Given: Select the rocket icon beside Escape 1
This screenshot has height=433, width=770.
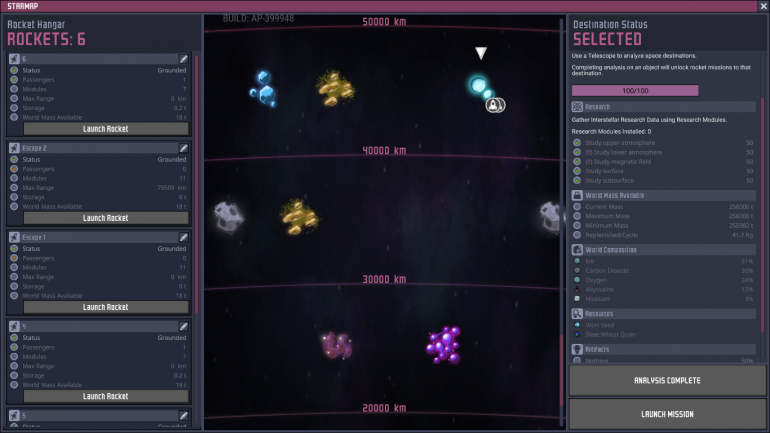Looking at the screenshot, I should (14, 238).
